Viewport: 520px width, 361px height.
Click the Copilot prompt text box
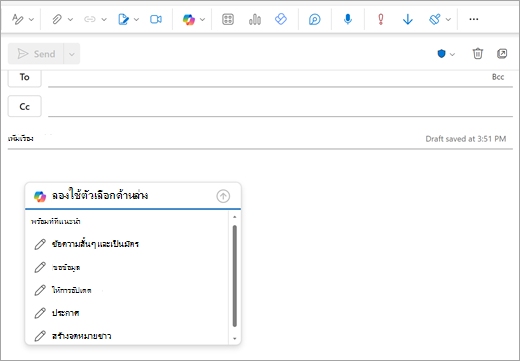point(132,196)
